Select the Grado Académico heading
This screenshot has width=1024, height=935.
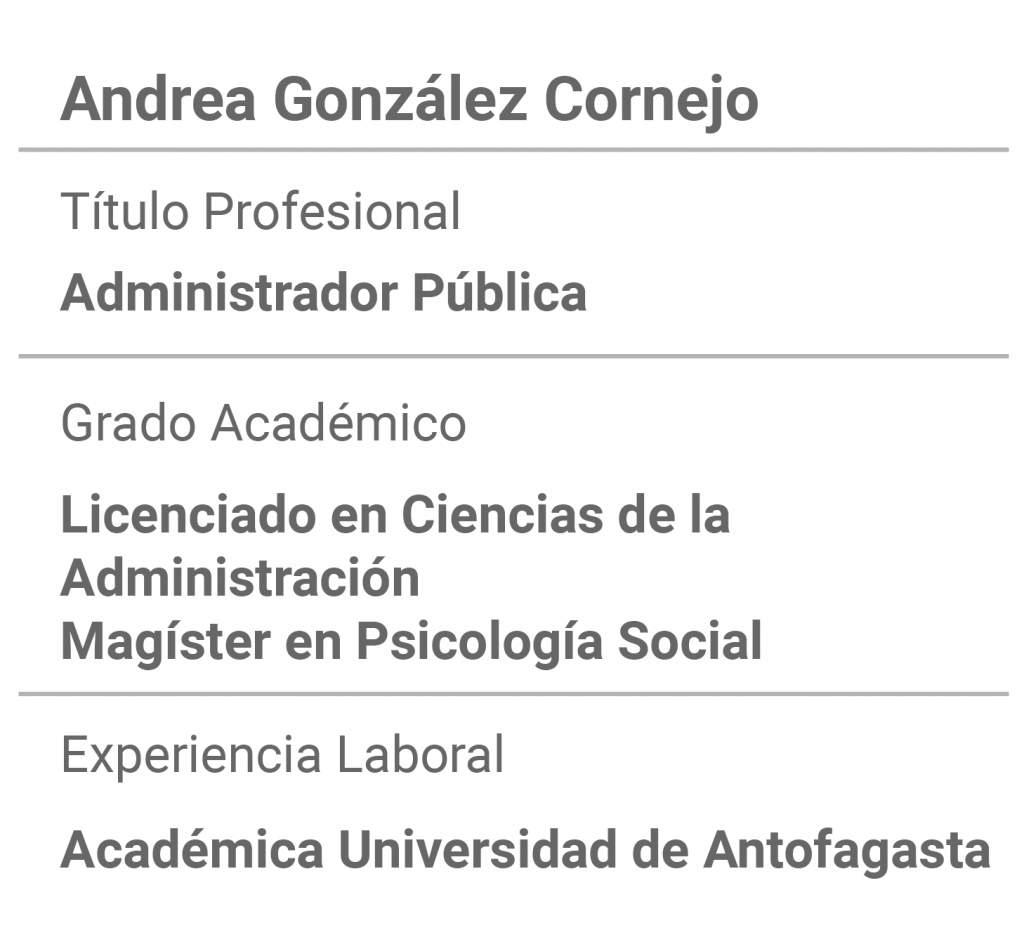click(263, 422)
